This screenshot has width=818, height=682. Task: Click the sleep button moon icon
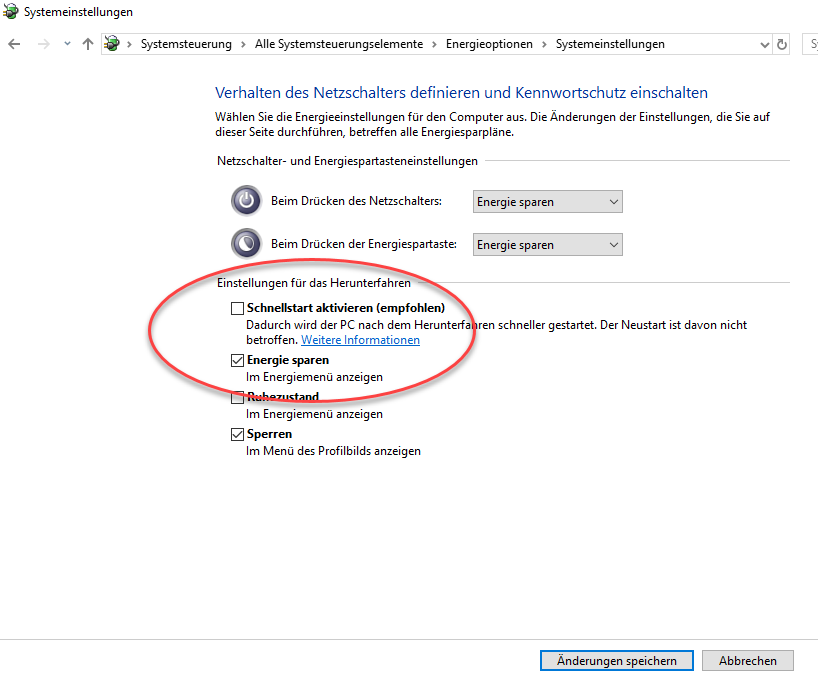click(x=245, y=244)
